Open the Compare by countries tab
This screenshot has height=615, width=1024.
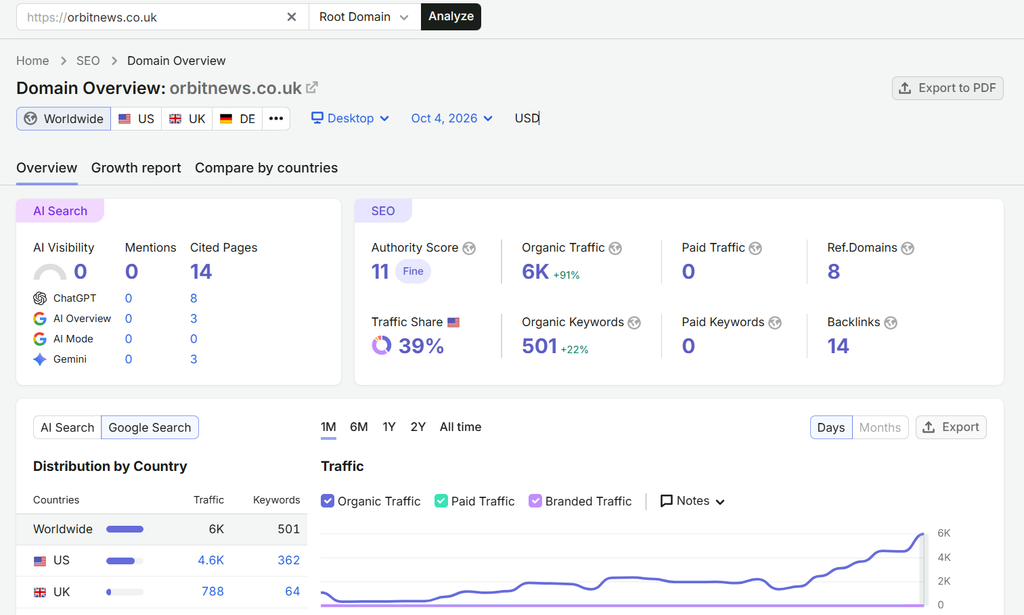tap(266, 168)
